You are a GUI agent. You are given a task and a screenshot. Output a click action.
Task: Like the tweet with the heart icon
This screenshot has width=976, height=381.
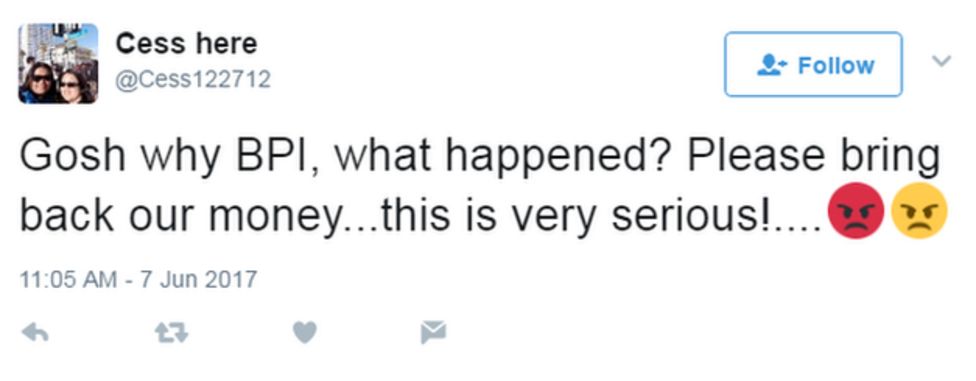coord(305,333)
